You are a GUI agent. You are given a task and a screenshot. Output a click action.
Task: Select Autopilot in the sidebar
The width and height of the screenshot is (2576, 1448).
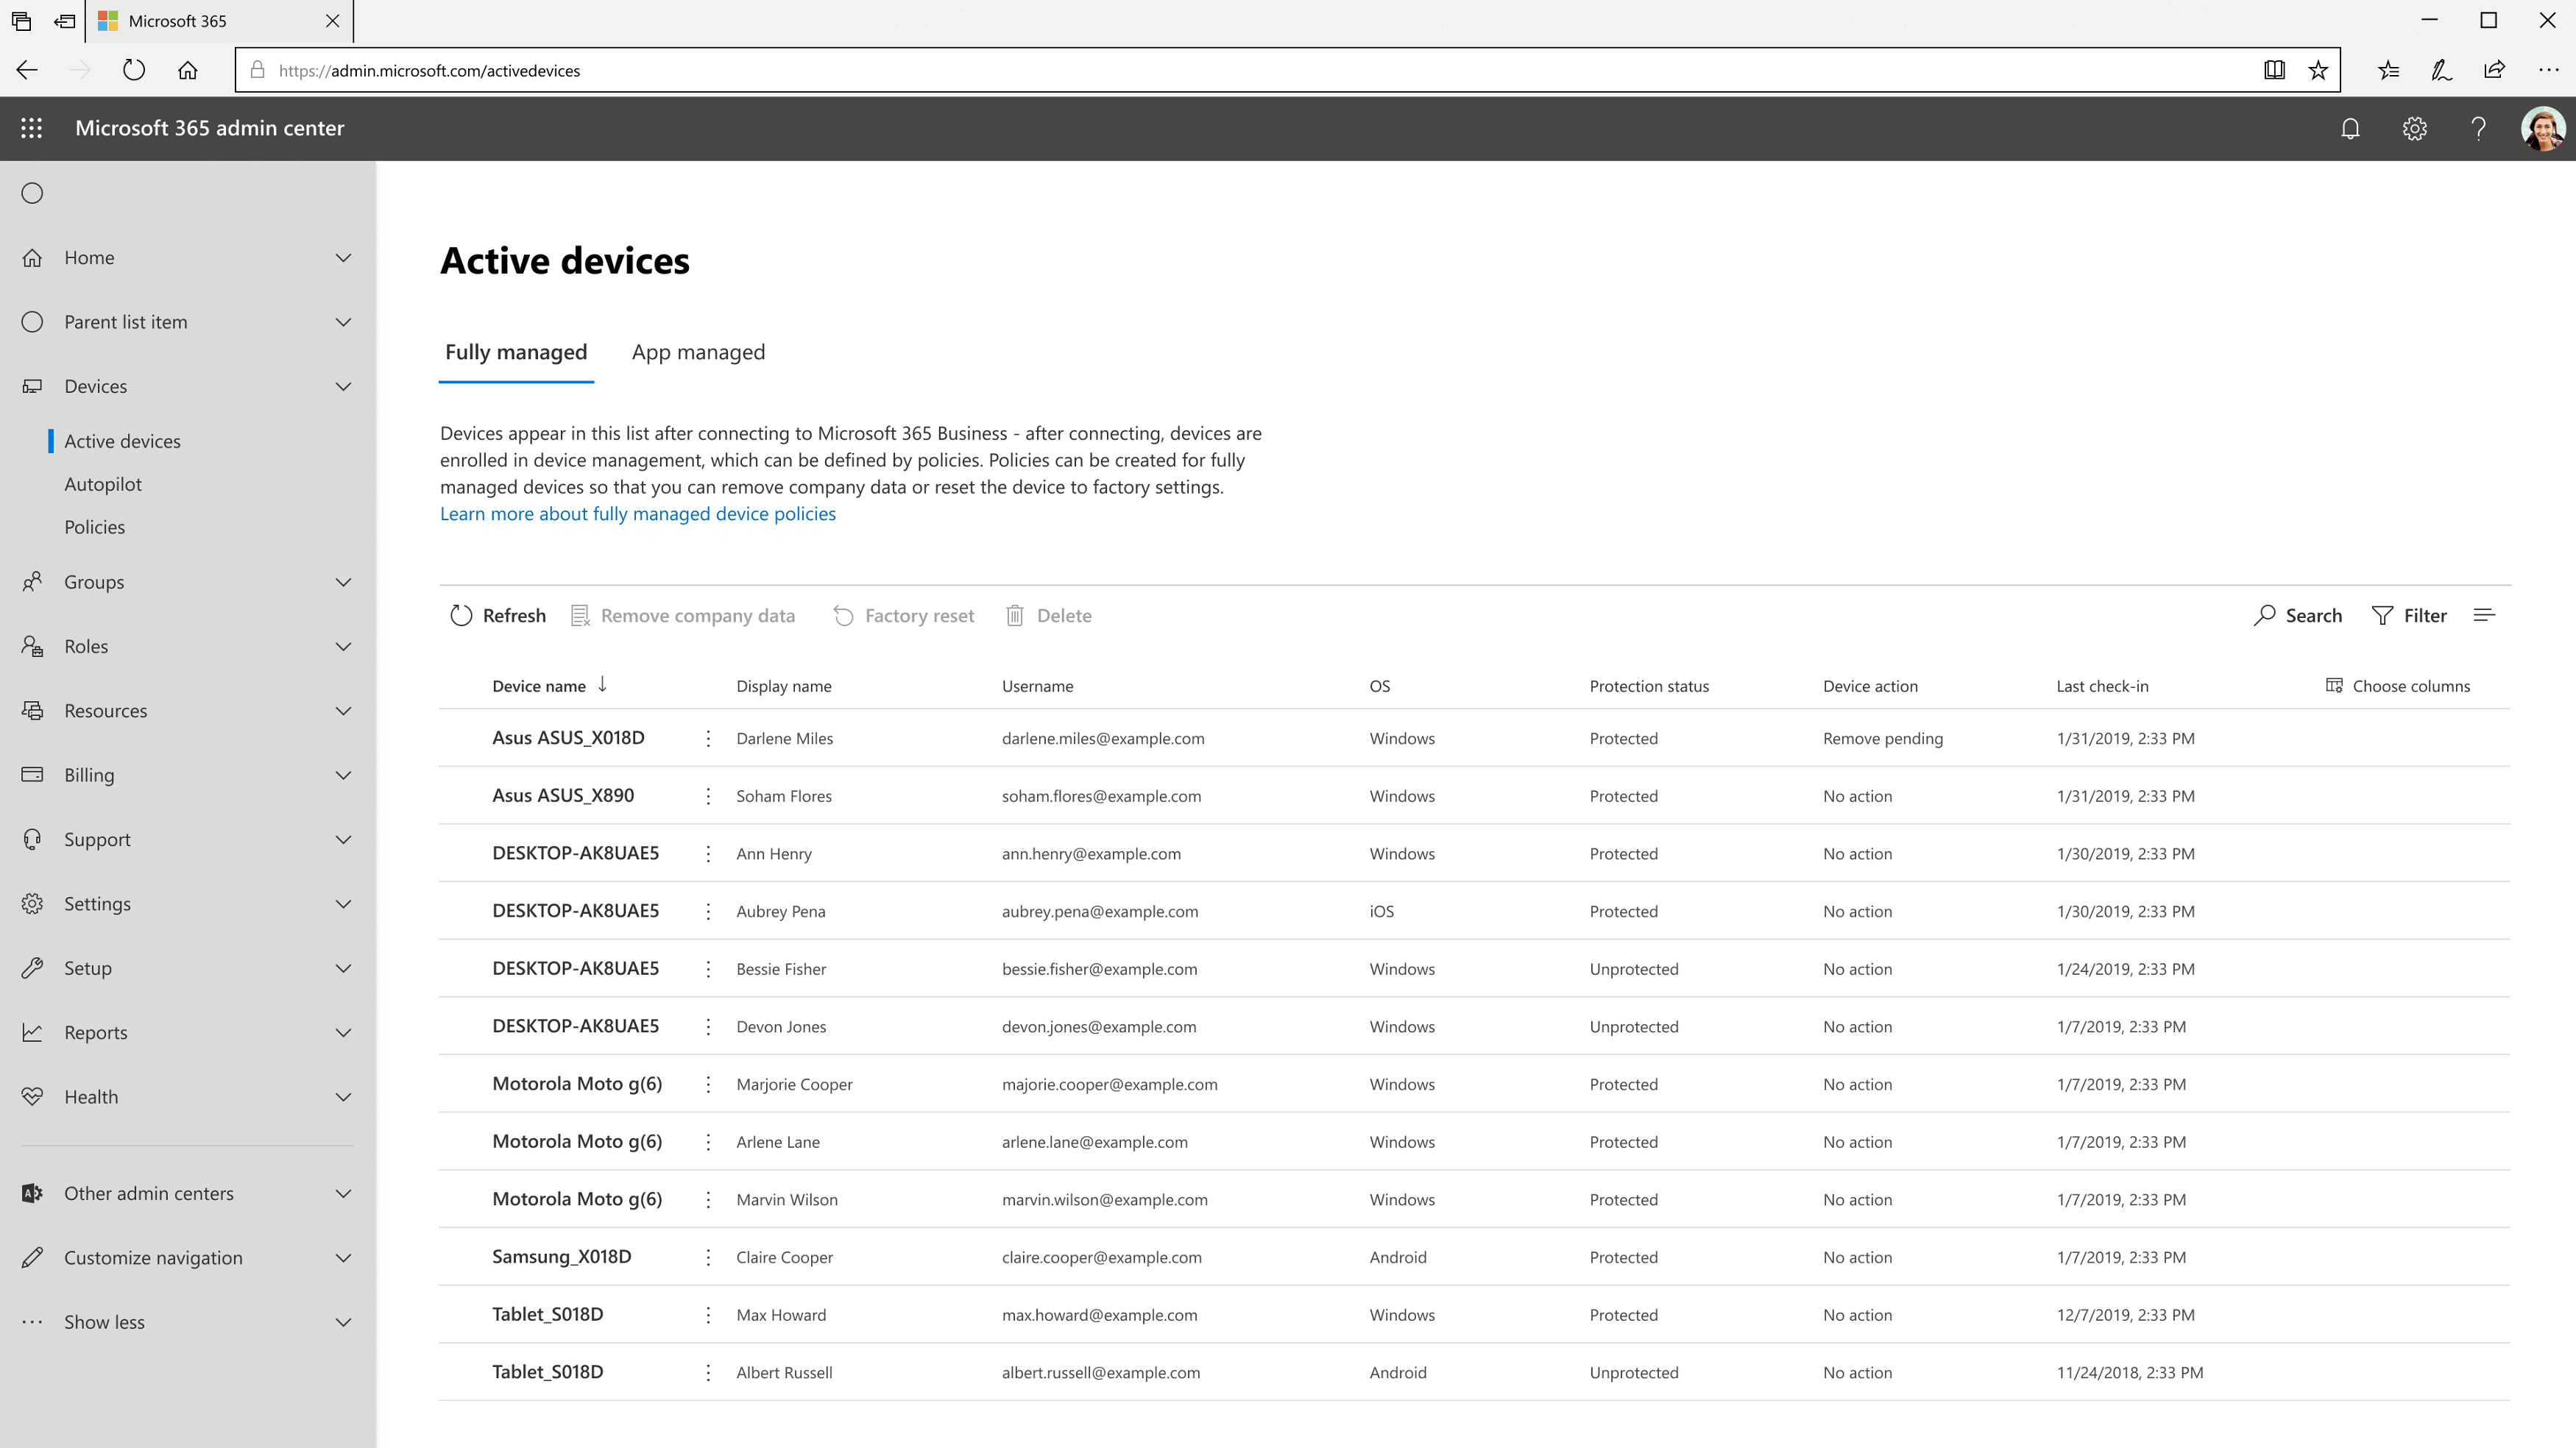pos(104,483)
